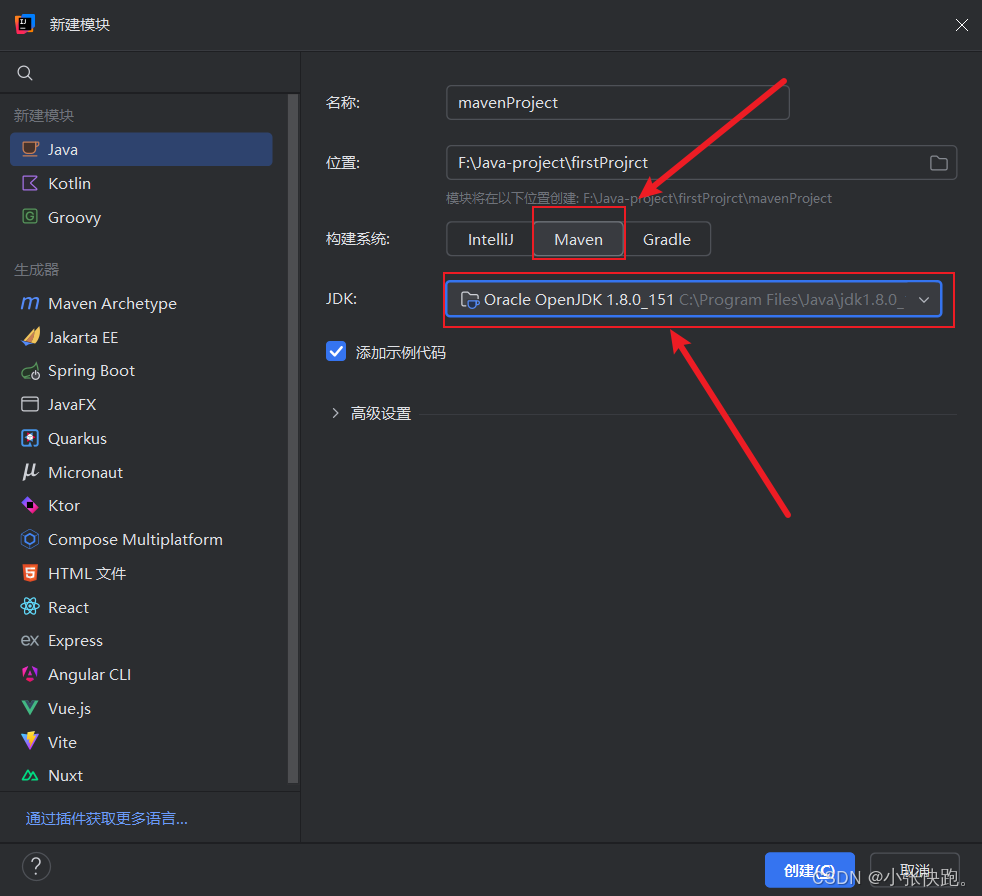
Task: Select Nuxt generator label
Action: coord(65,775)
